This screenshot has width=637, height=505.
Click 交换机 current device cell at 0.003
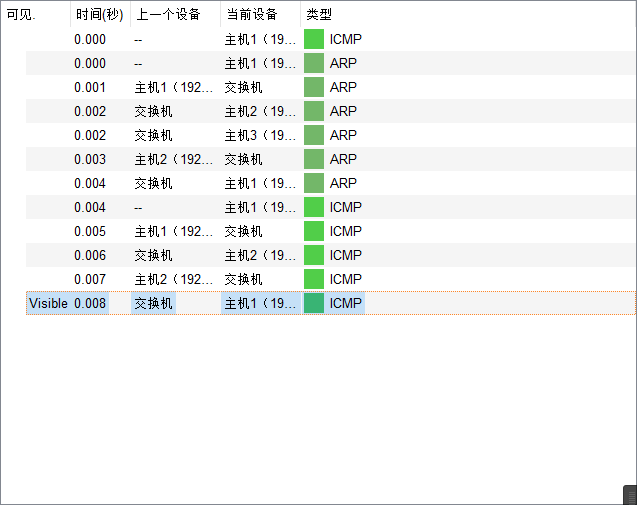pos(243,159)
